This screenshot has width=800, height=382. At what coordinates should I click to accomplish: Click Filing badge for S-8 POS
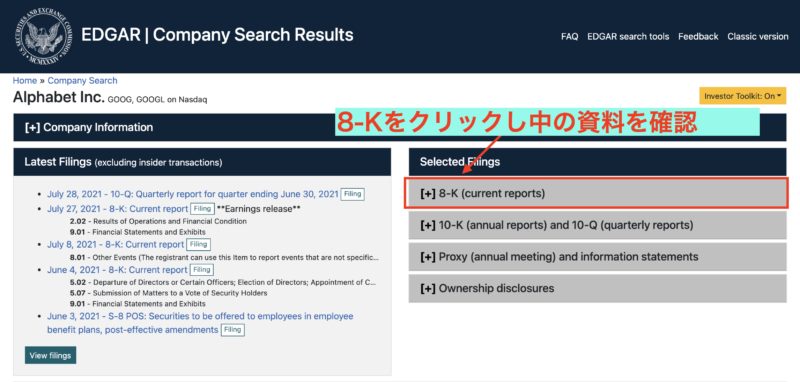pos(233,330)
